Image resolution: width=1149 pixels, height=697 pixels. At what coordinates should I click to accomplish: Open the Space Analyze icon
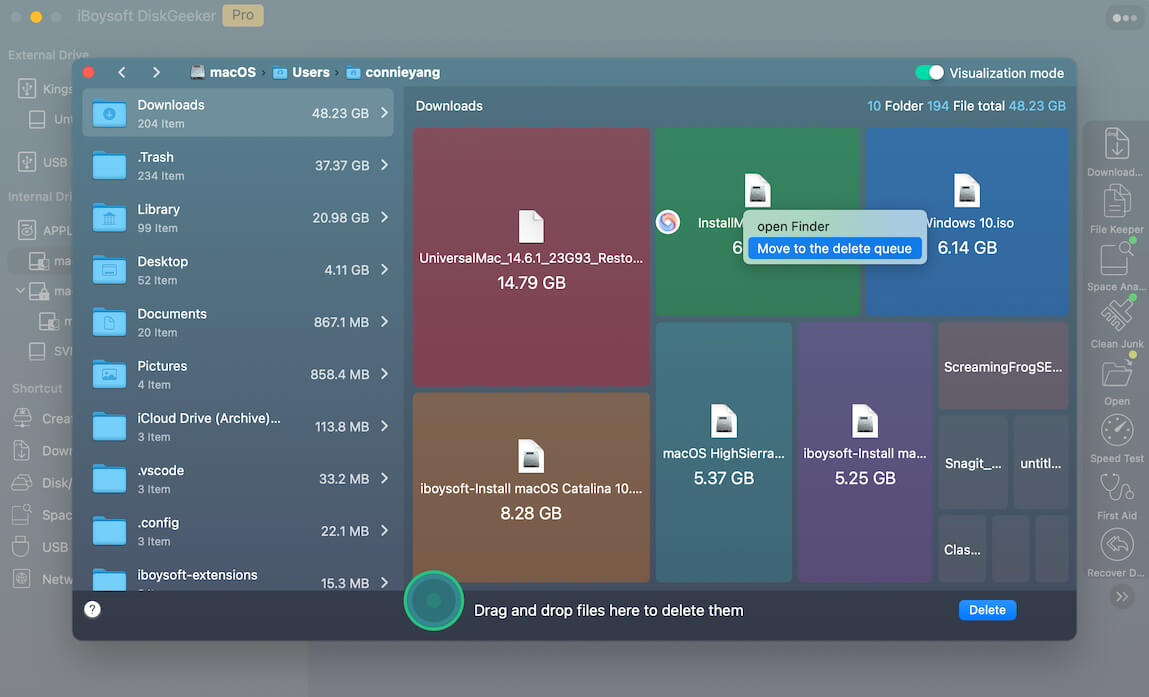(1116, 260)
